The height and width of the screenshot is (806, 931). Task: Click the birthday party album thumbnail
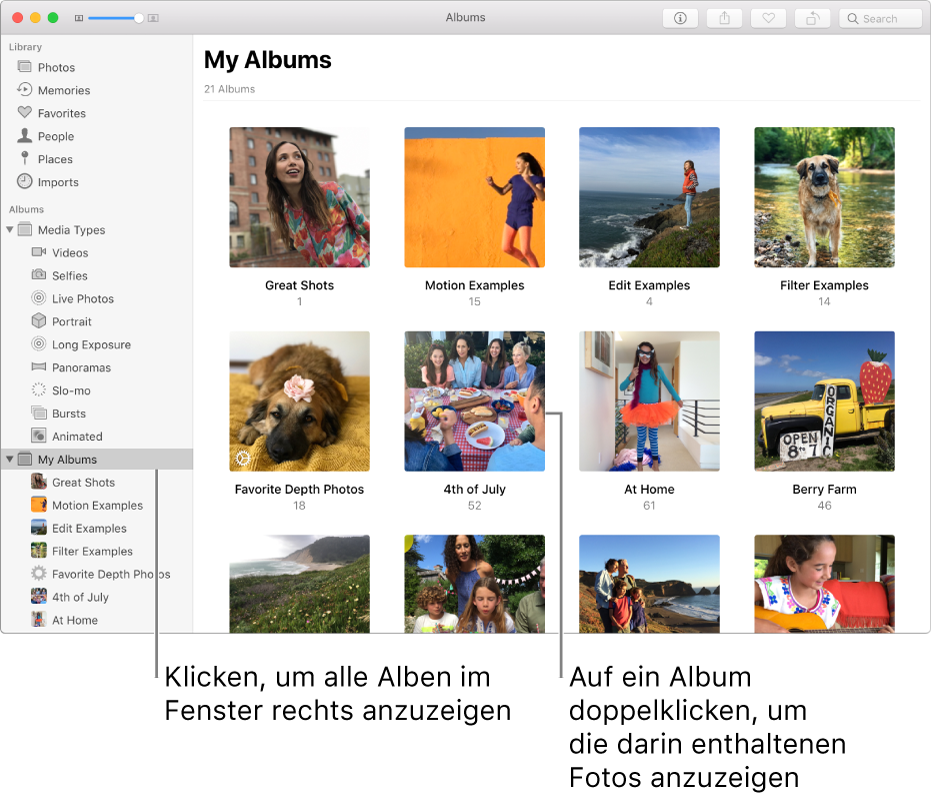click(474, 584)
